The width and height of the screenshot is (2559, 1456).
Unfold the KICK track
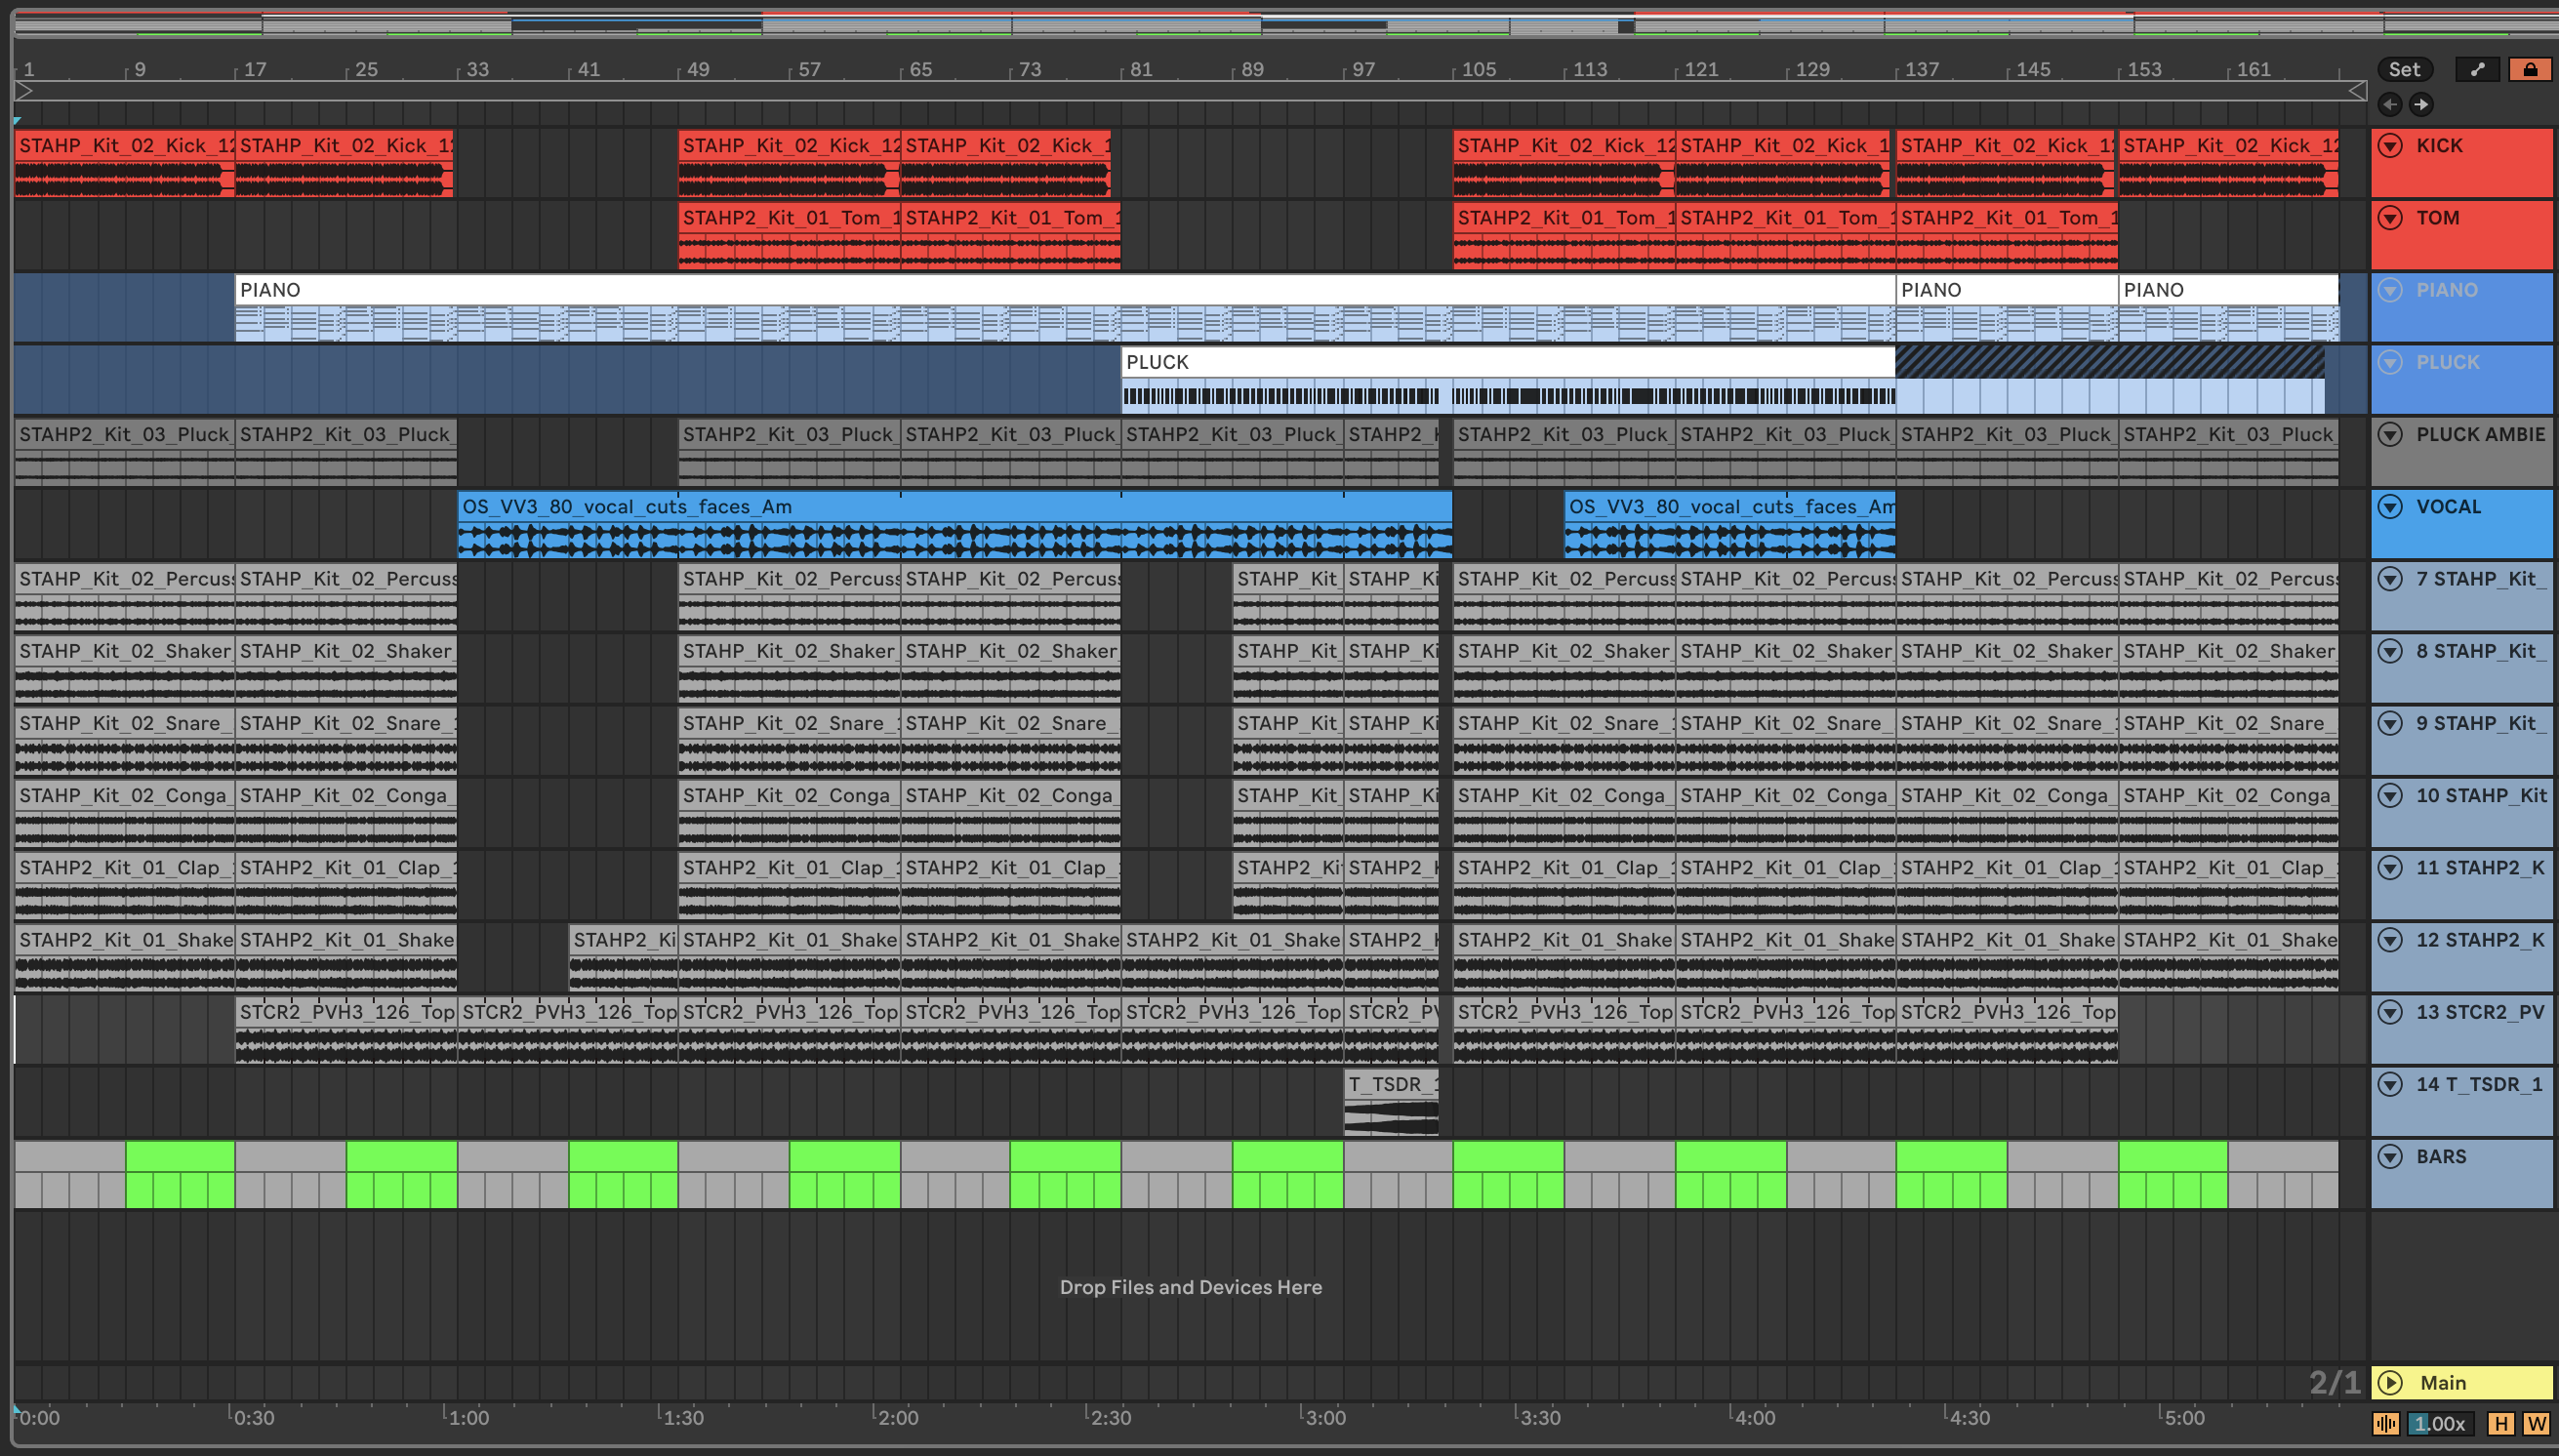(x=2390, y=146)
